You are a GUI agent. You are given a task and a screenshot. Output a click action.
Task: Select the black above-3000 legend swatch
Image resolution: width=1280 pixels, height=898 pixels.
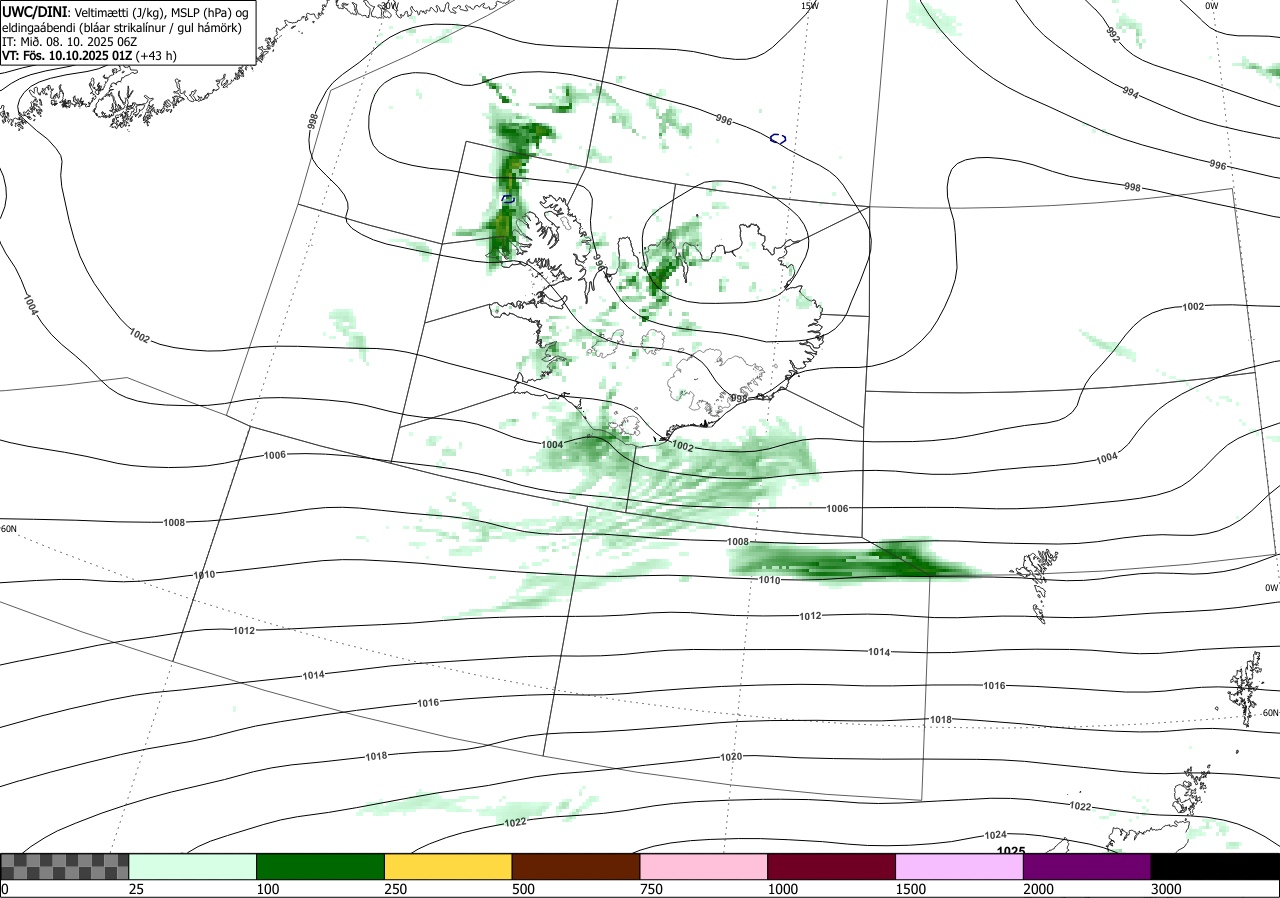coord(1215,866)
